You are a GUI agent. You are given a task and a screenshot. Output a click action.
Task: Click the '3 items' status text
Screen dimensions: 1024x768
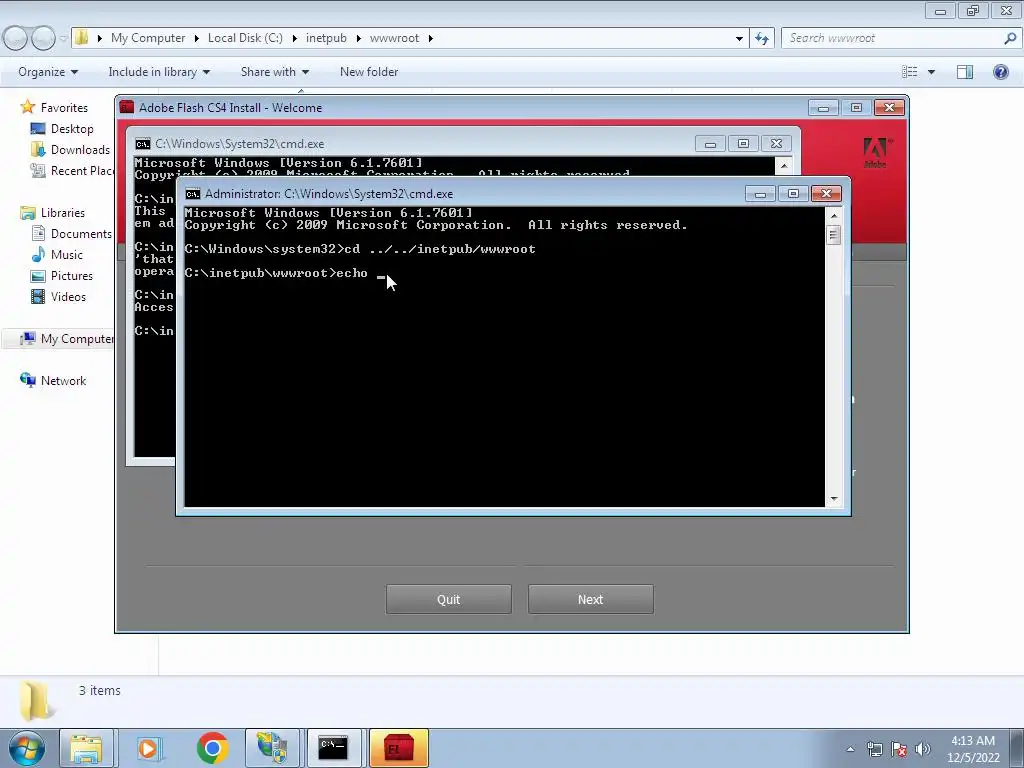(100, 690)
